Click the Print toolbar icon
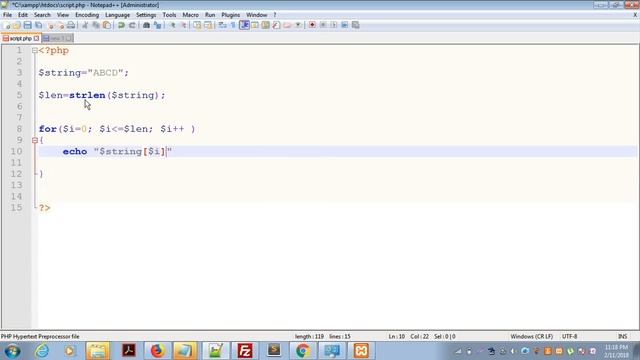This screenshot has width=640, height=360. point(71,25)
